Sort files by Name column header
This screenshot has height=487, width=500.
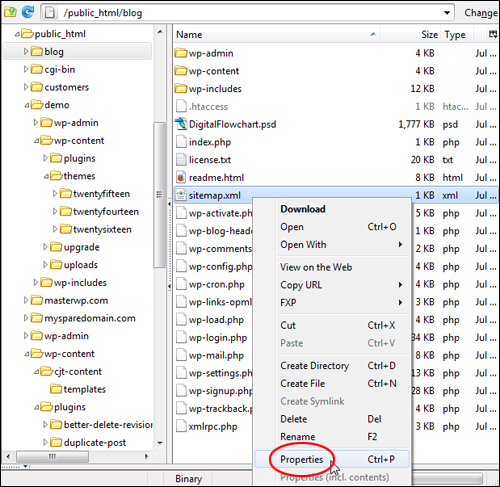point(276,34)
